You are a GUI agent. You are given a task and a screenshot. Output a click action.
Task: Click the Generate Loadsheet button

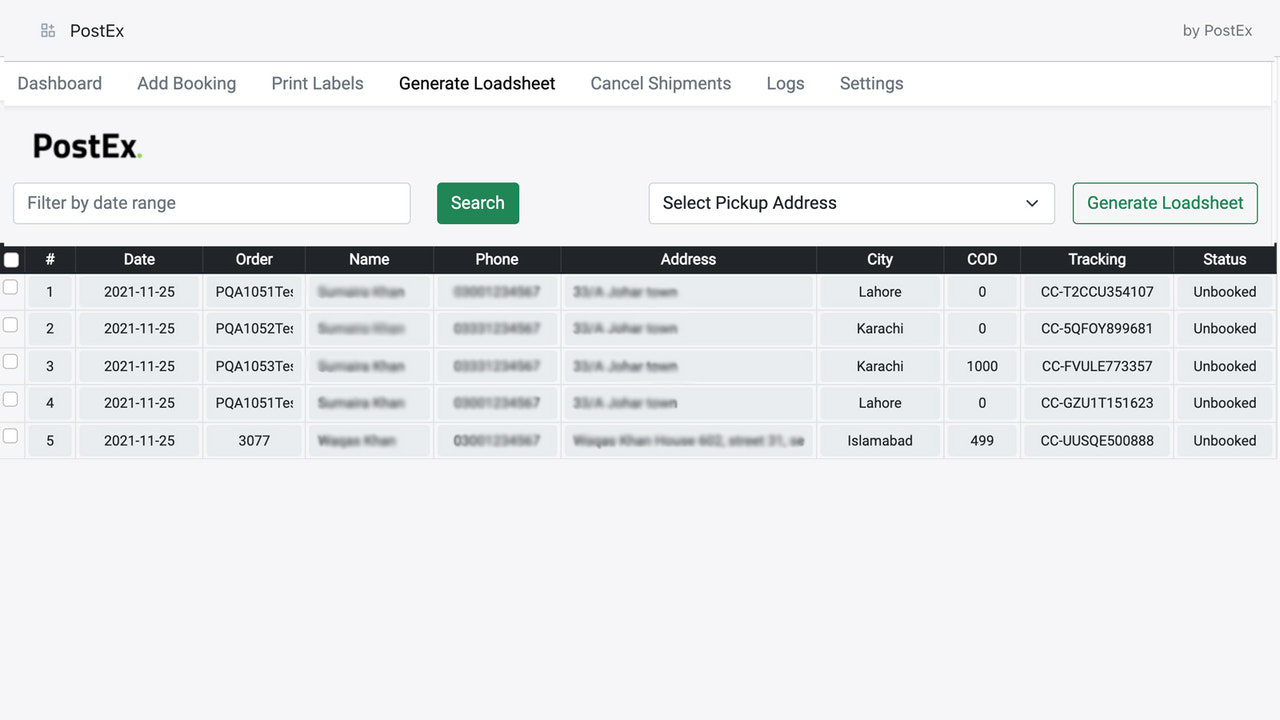pyautogui.click(x=1164, y=203)
